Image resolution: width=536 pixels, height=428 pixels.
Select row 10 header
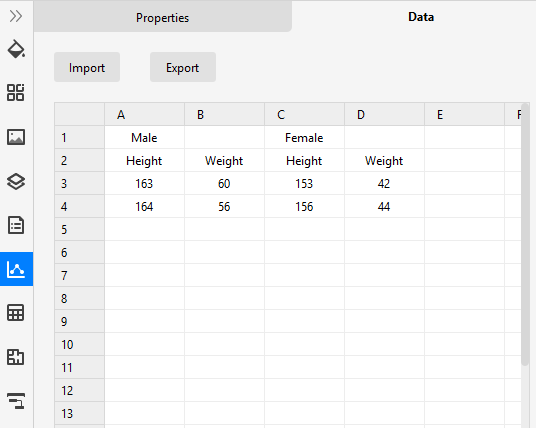click(x=79, y=344)
